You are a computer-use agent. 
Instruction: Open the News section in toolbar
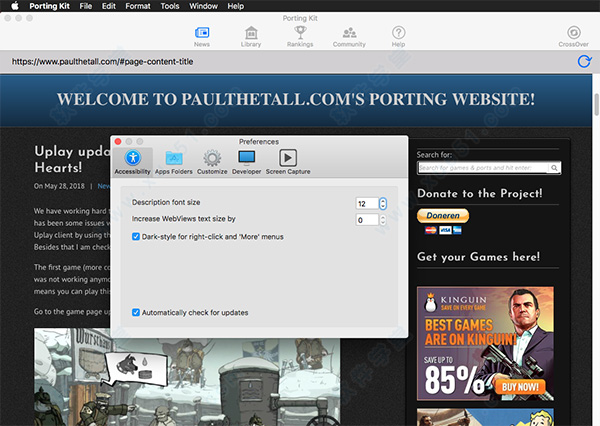coord(202,36)
